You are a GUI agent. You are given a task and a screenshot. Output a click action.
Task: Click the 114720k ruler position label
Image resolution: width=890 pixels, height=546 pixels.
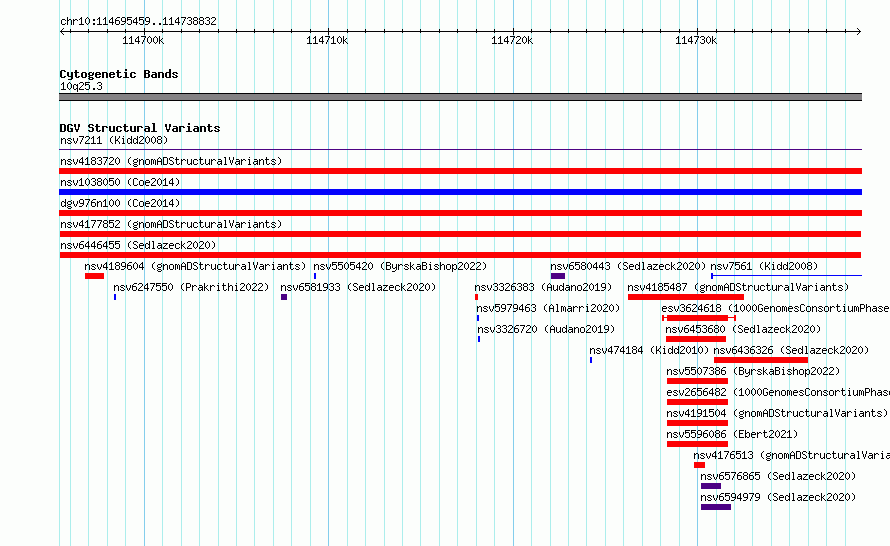tap(512, 40)
